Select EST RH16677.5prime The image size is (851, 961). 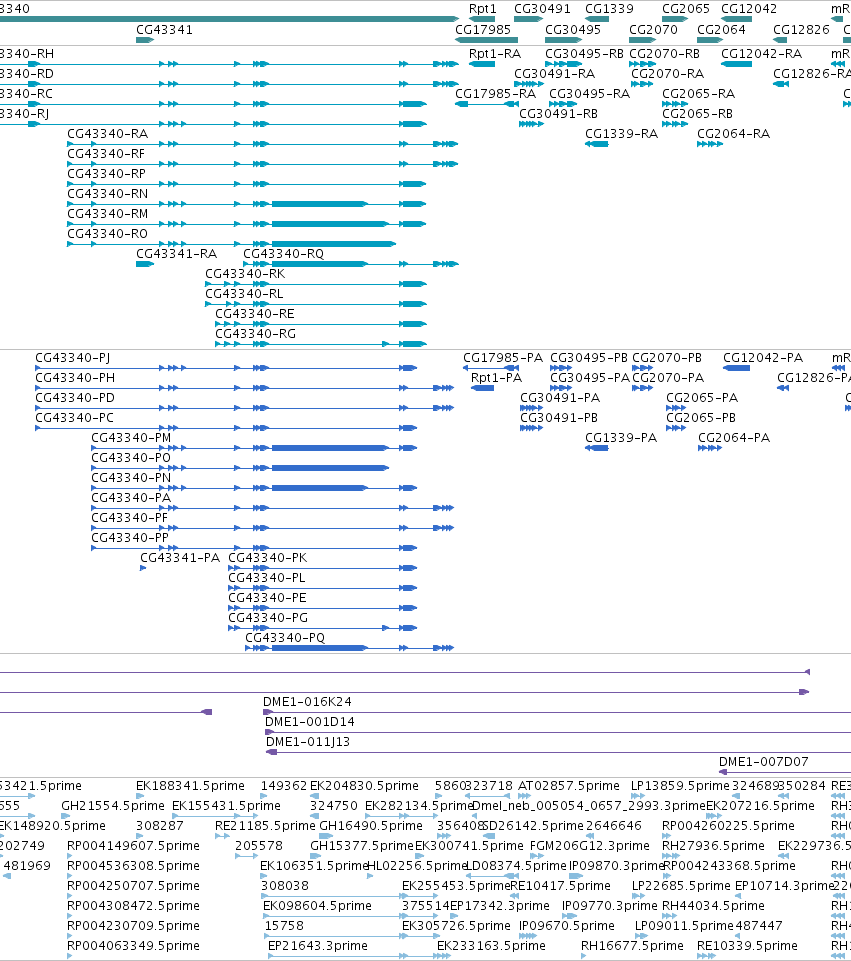pos(632,946)
